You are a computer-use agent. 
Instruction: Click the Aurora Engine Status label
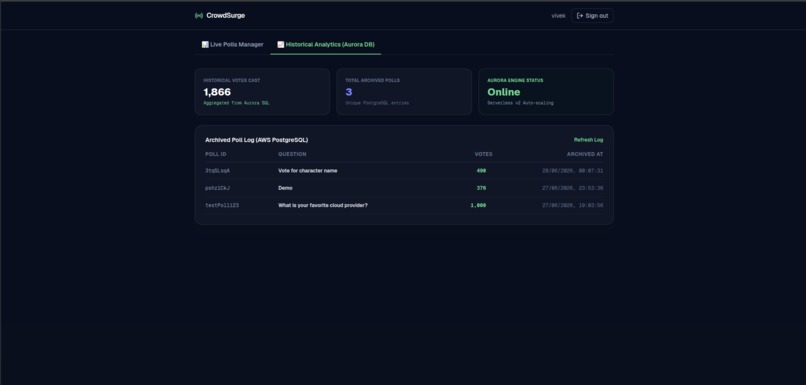(x=515, y=81)
